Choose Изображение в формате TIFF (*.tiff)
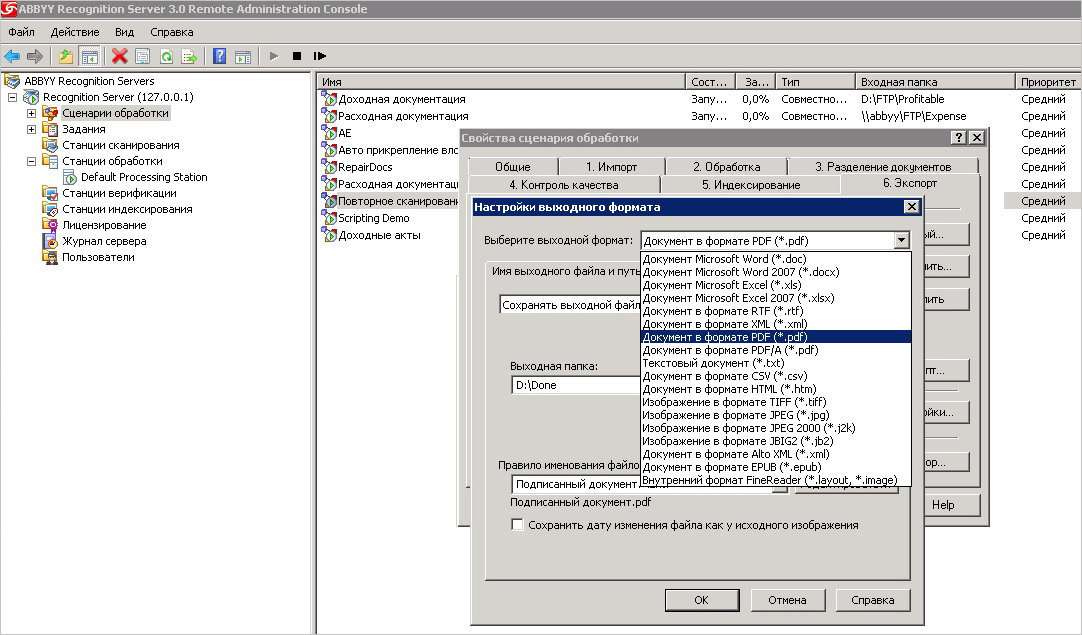The width and height of the screenshot is (1082, 635). (x=776, y=402)
